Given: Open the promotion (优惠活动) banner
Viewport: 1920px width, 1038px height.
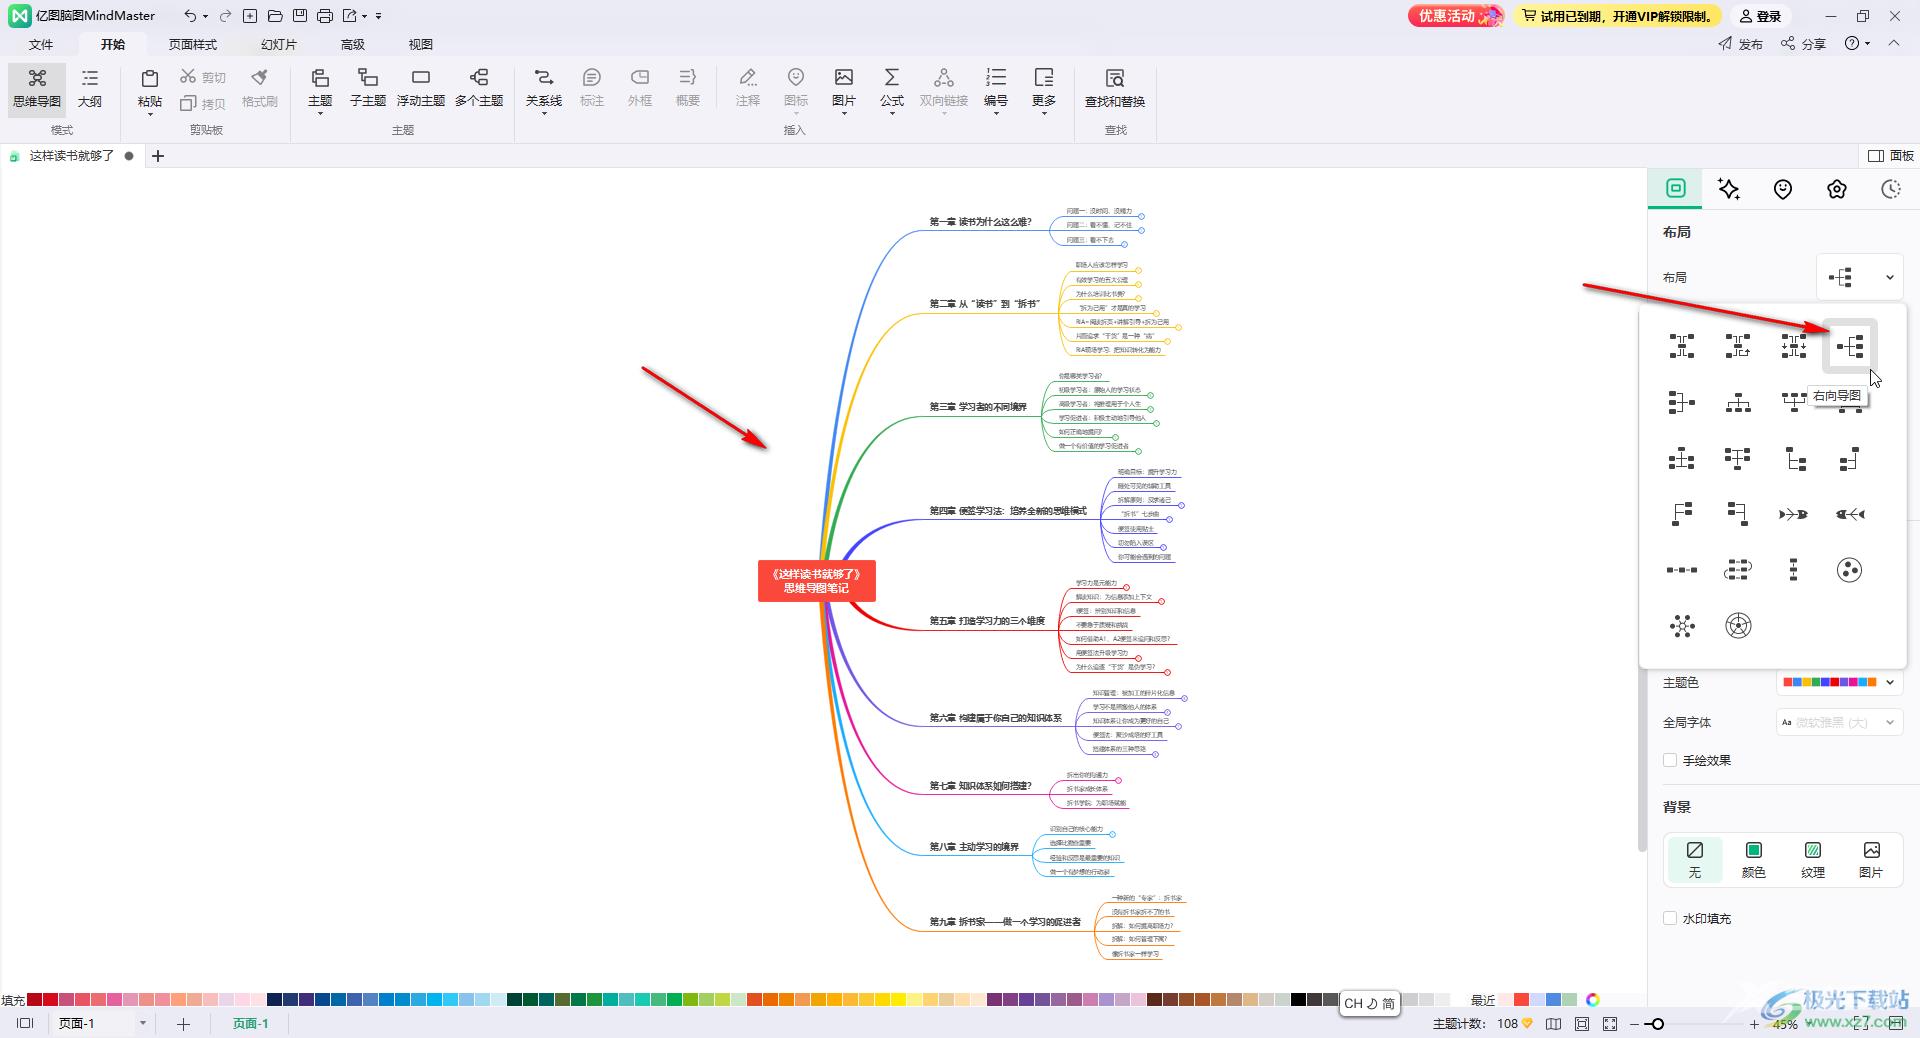Looking at the screenshot, I should (x=1456, y=16).
